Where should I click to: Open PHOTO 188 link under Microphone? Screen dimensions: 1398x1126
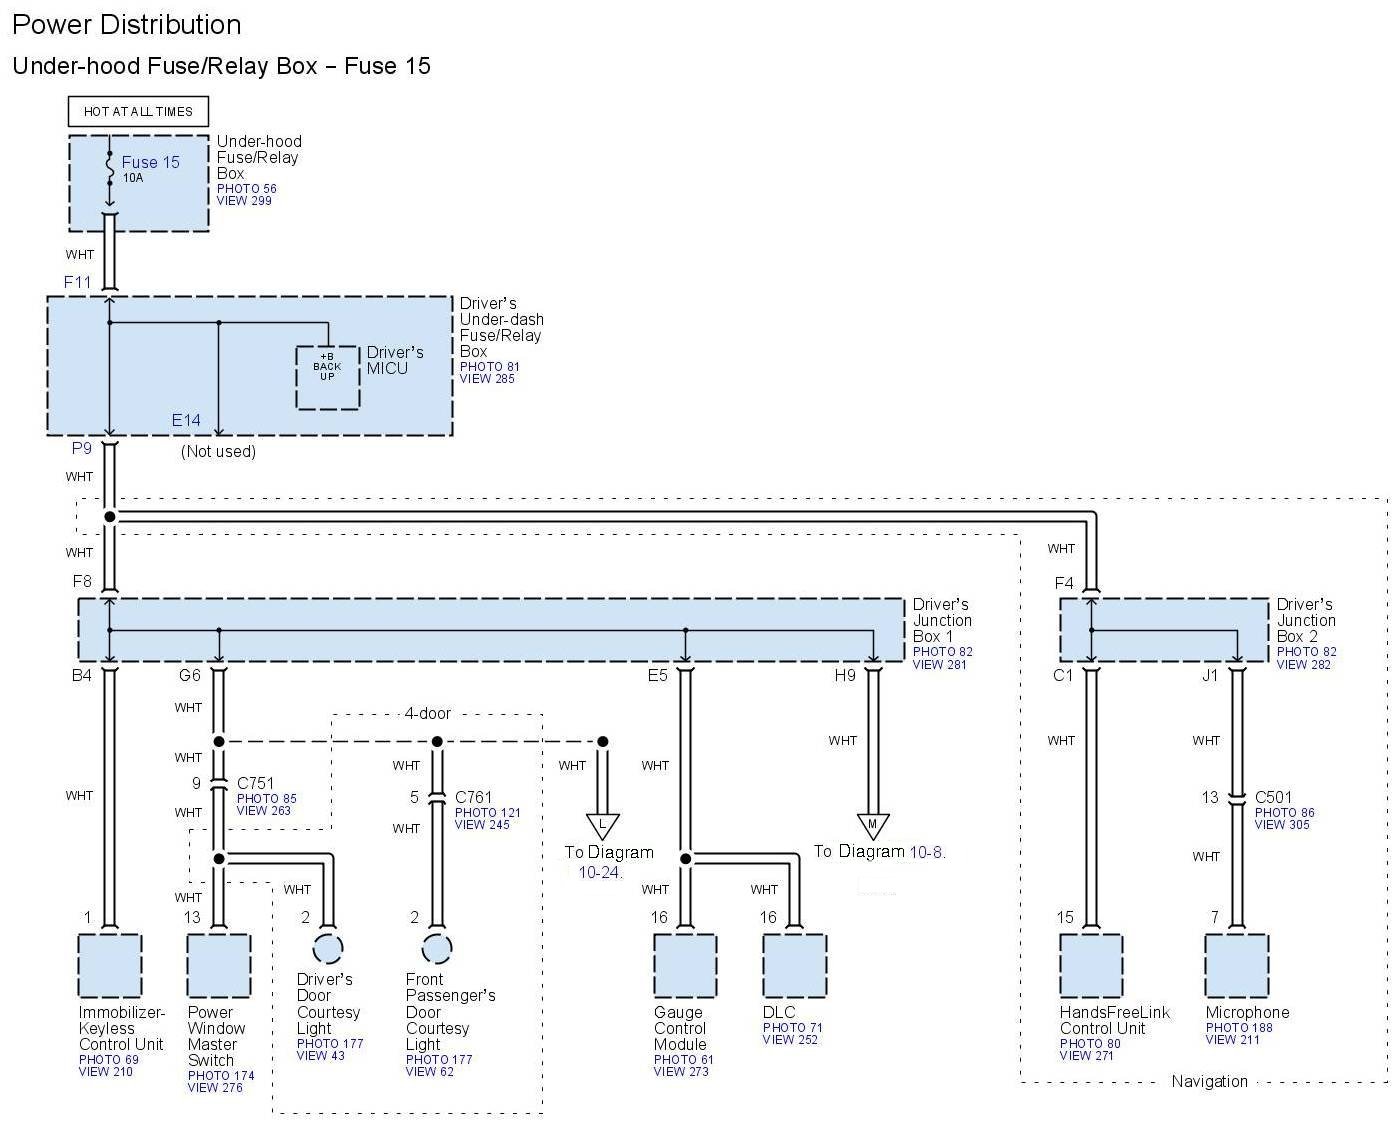(x=1239, y=1027)
